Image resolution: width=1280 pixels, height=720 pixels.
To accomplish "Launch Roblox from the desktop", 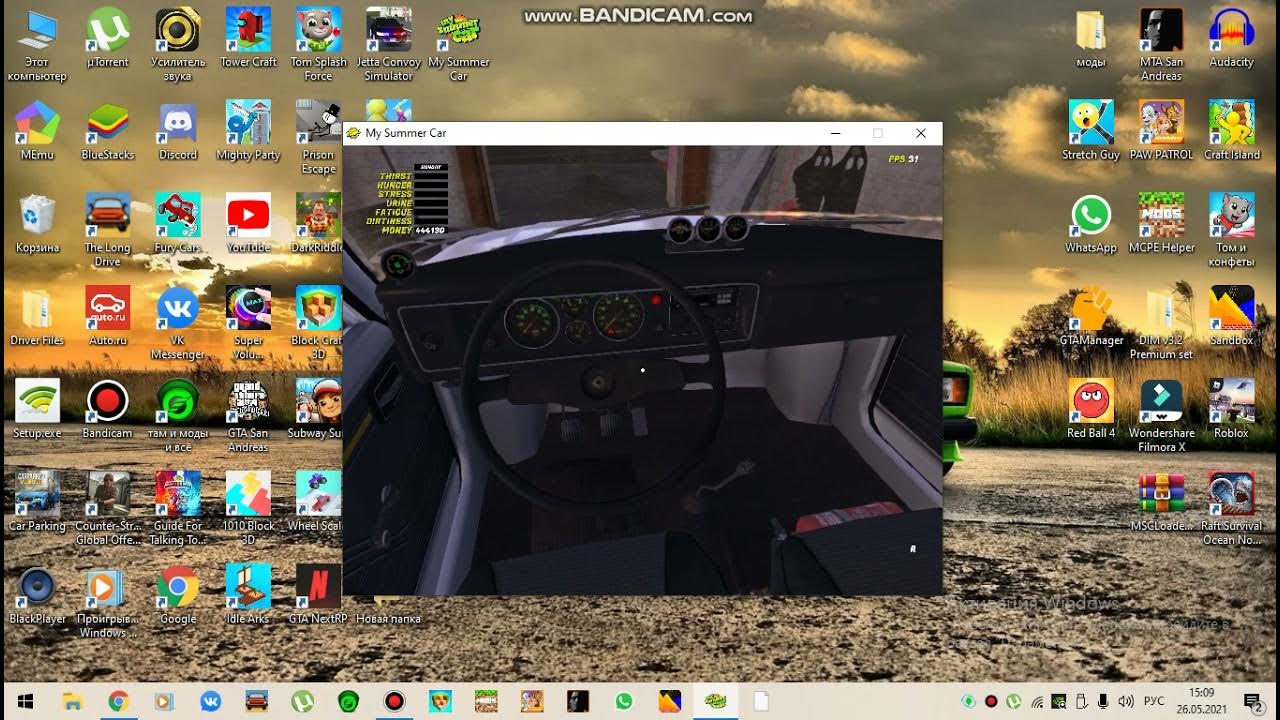I will (x=1231, y=410).
